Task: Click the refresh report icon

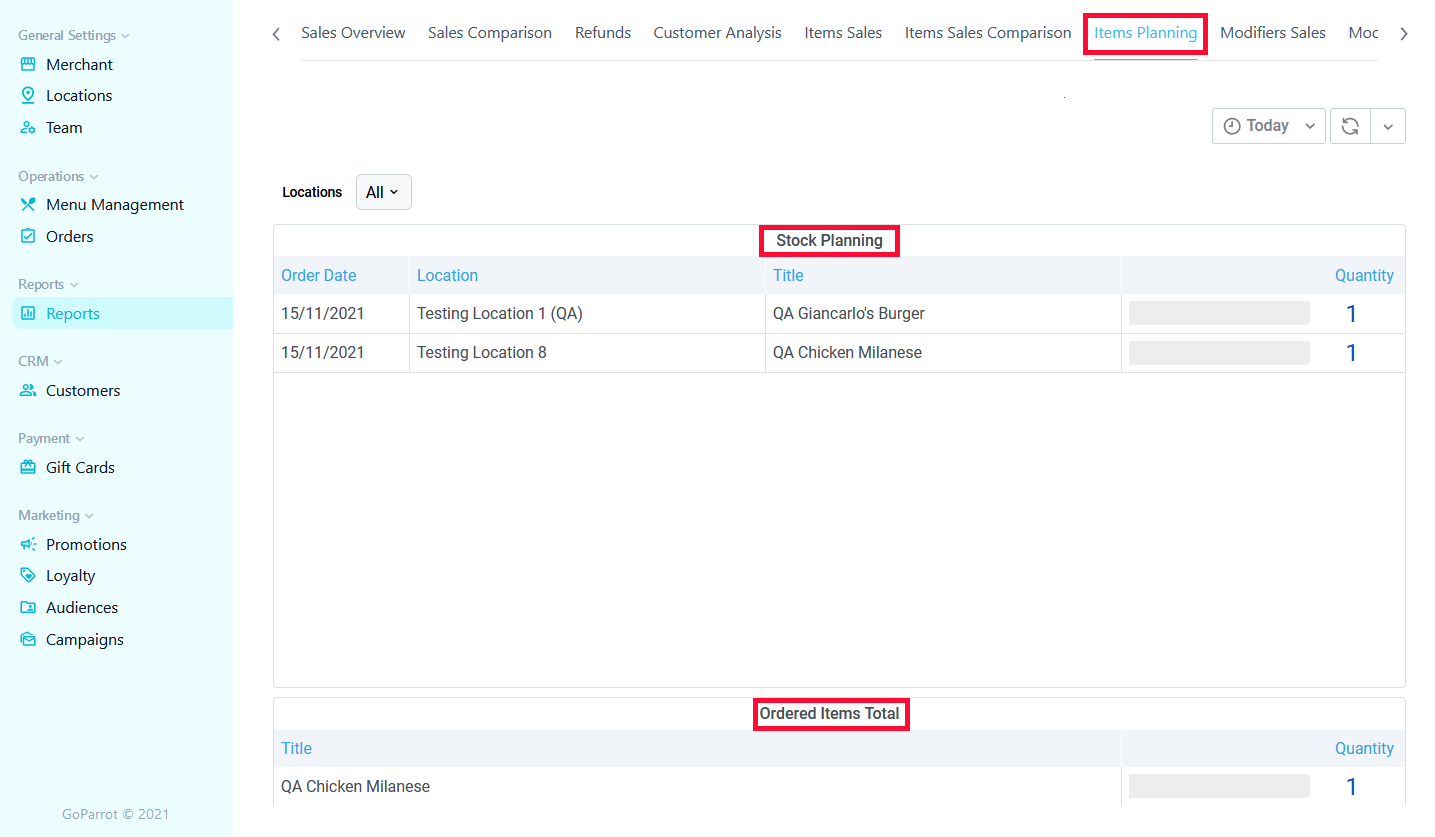Action: 1350,126
